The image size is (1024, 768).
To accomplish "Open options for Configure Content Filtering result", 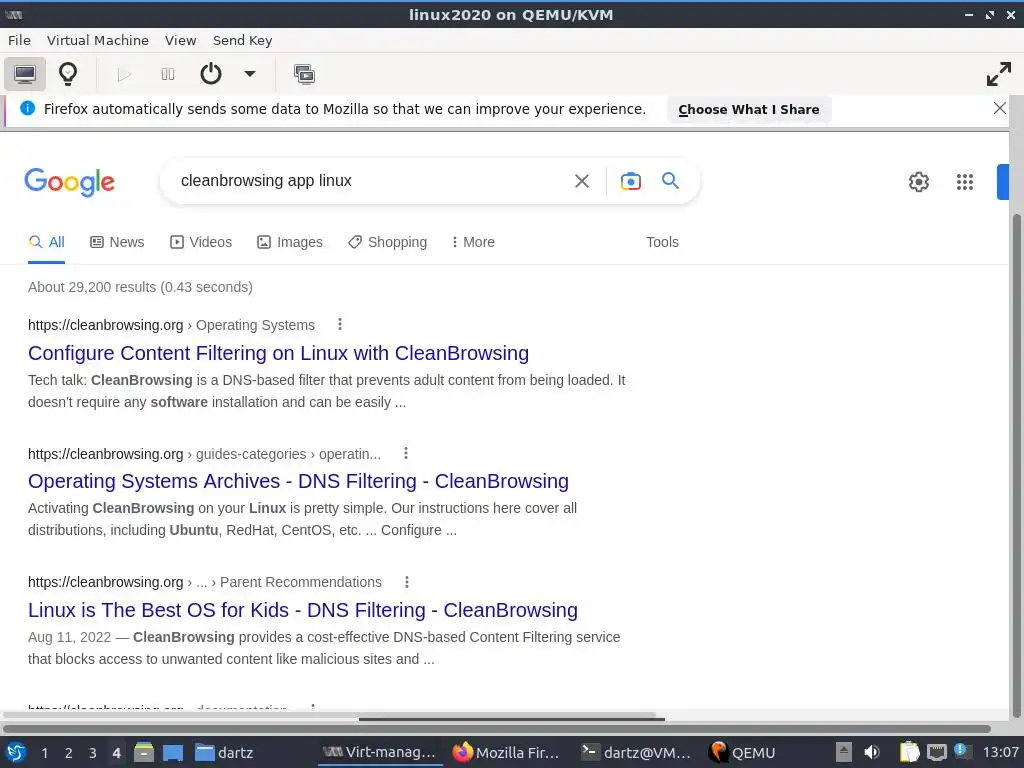I will [x=340, y=325].
